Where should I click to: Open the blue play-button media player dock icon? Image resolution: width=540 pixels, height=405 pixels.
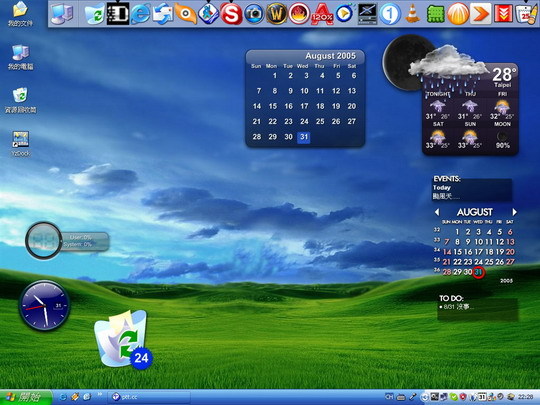[345, 14]
